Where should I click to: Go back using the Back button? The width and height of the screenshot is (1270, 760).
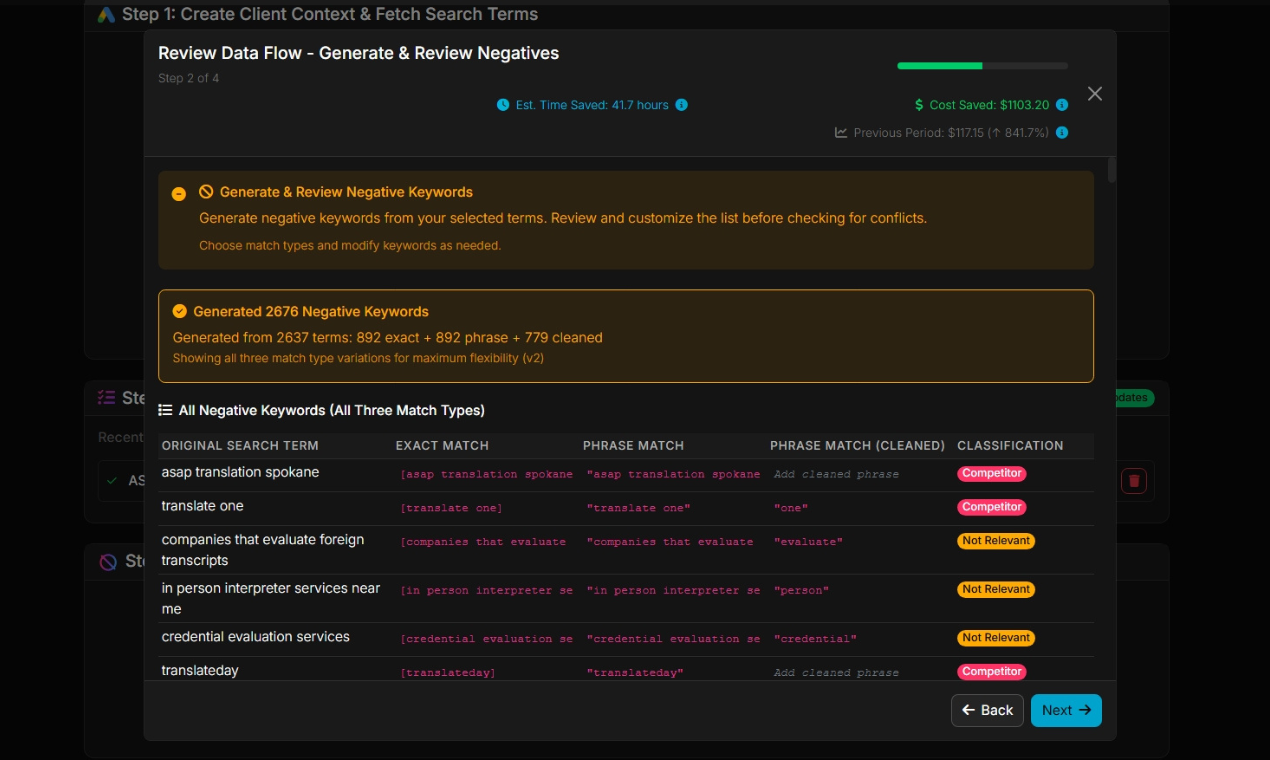[987, 710]
